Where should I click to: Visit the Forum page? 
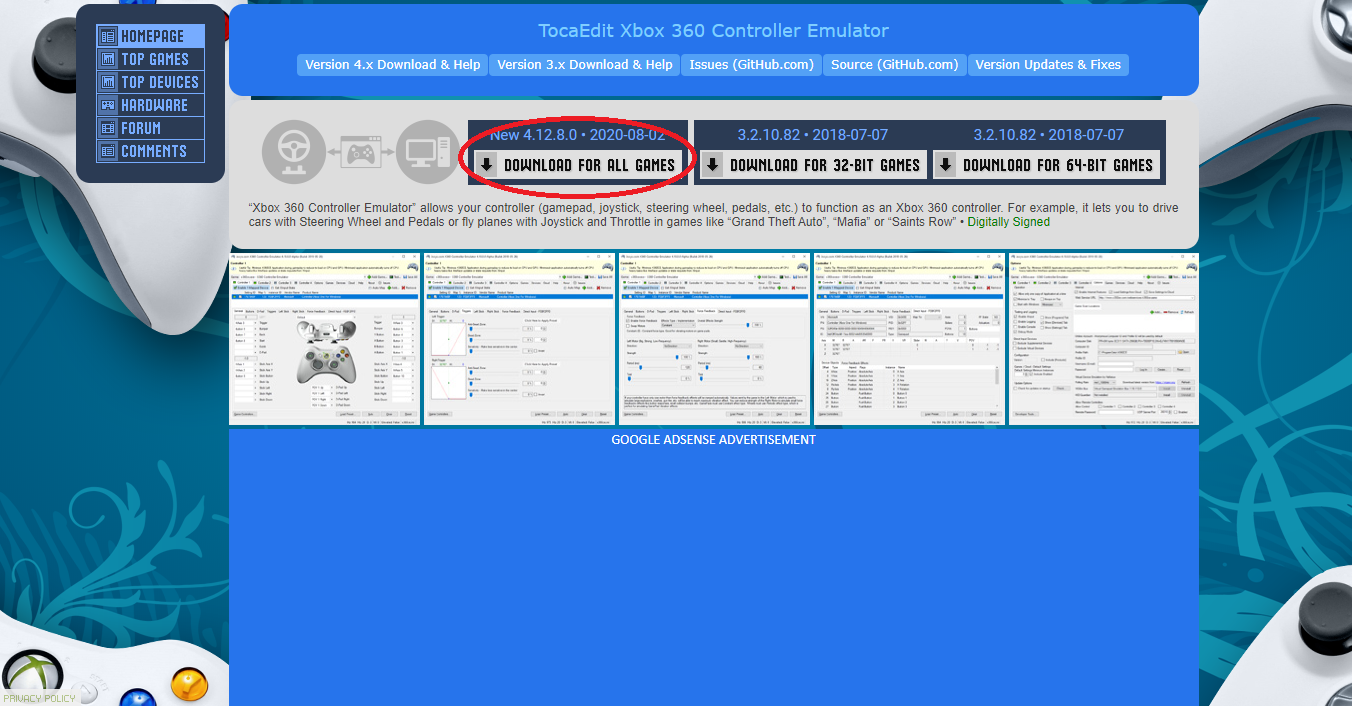(x=151, y=128)
